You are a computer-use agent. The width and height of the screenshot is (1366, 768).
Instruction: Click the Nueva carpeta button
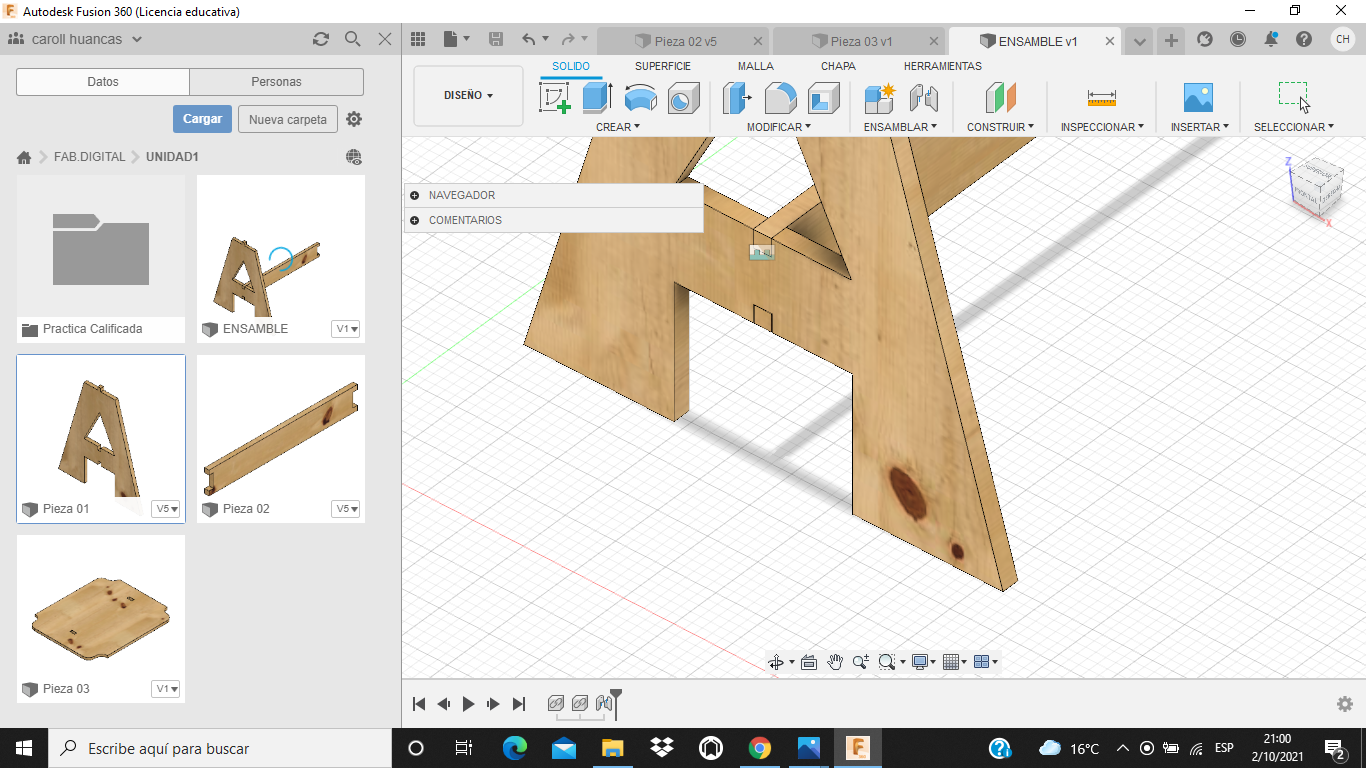(x=287, y=119)
